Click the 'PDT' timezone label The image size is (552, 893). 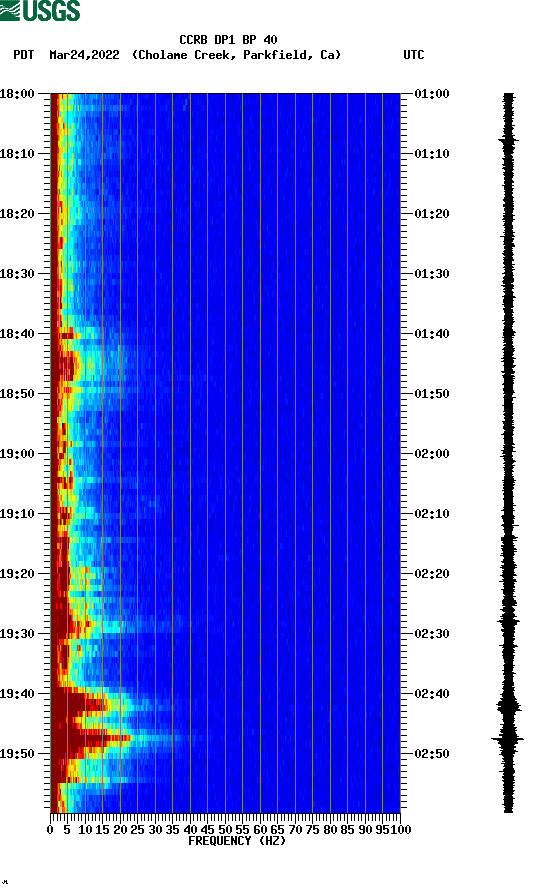tap(23, 55)
